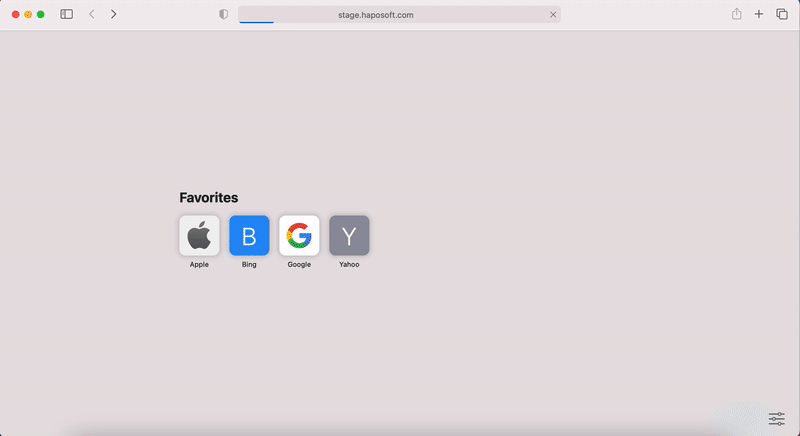Show the tab overview icon

click(782, 14)
